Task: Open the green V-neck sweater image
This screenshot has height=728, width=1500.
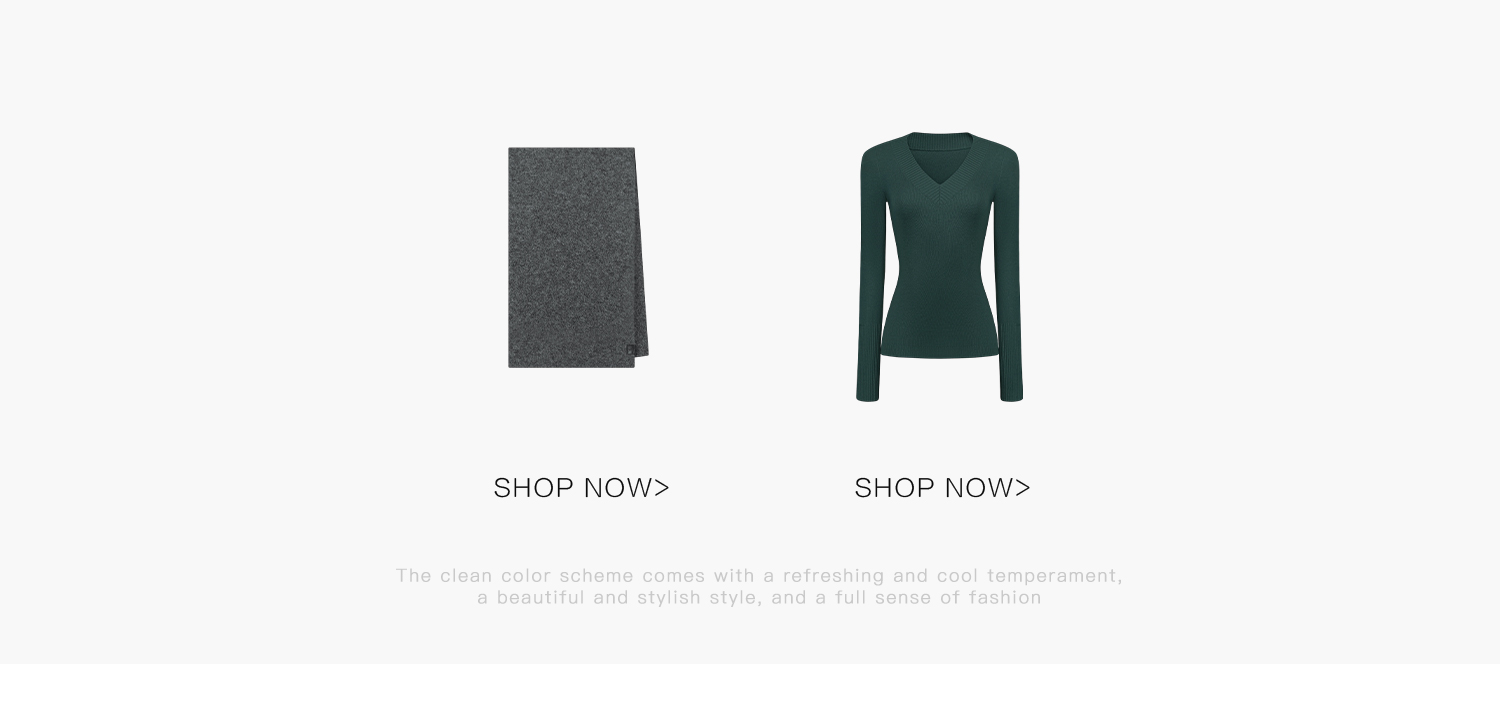Action: (x=940, y=267)
